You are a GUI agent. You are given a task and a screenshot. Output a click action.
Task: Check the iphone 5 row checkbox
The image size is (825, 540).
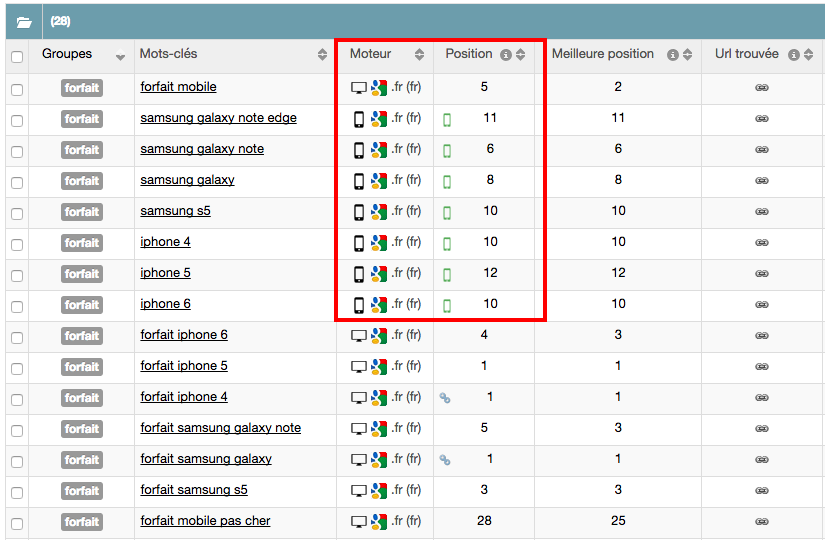[x=17, y=276]
